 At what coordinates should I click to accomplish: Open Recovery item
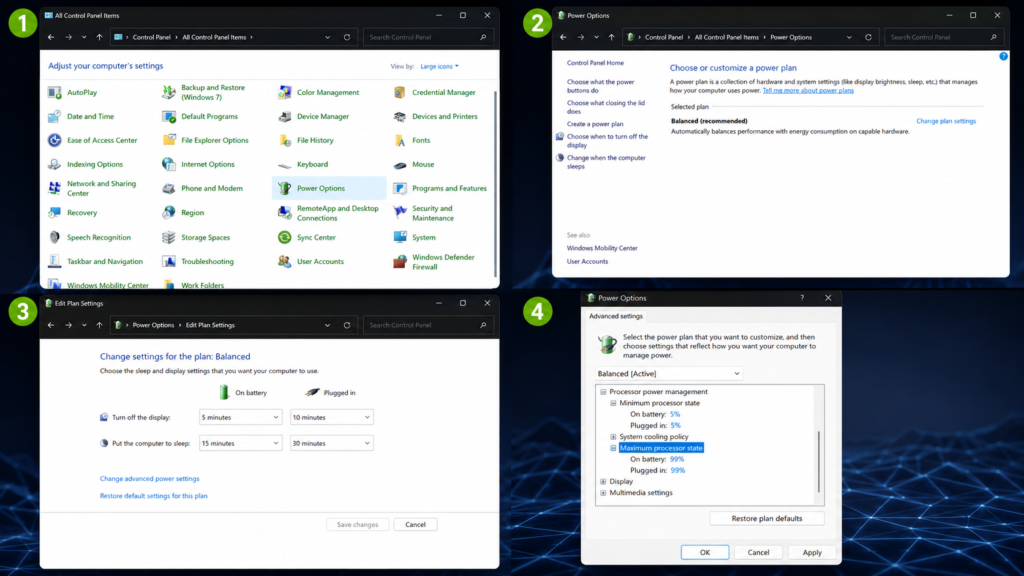72,213
